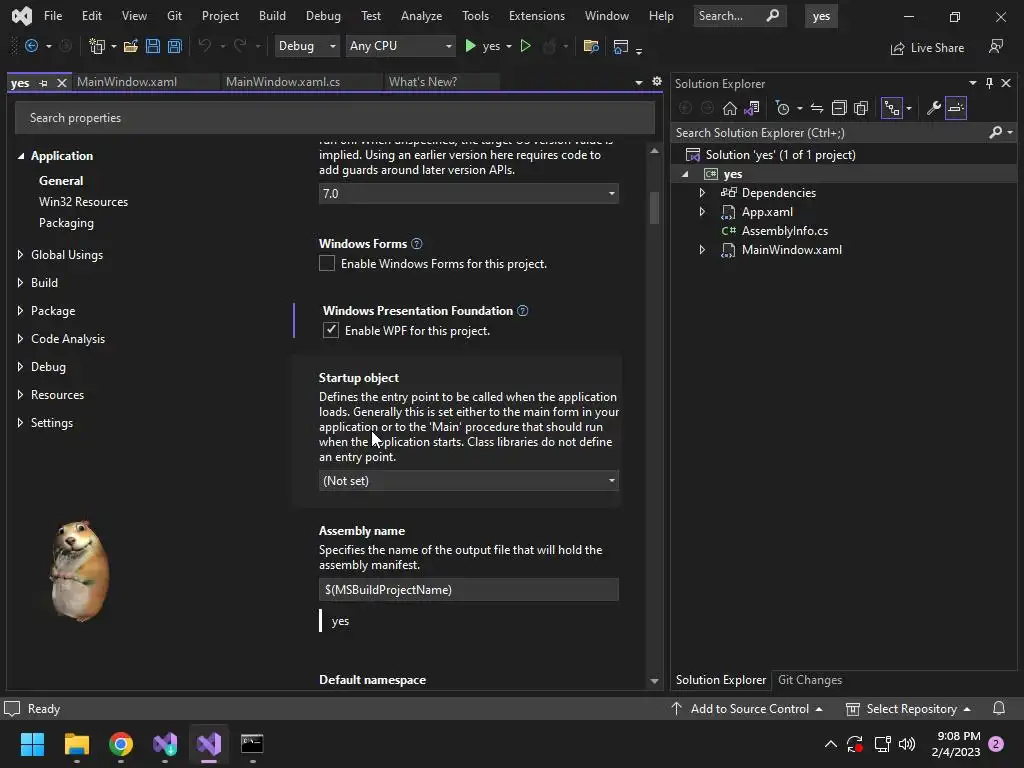
Task: Toggle the nested files view icon
Action: 891,108
